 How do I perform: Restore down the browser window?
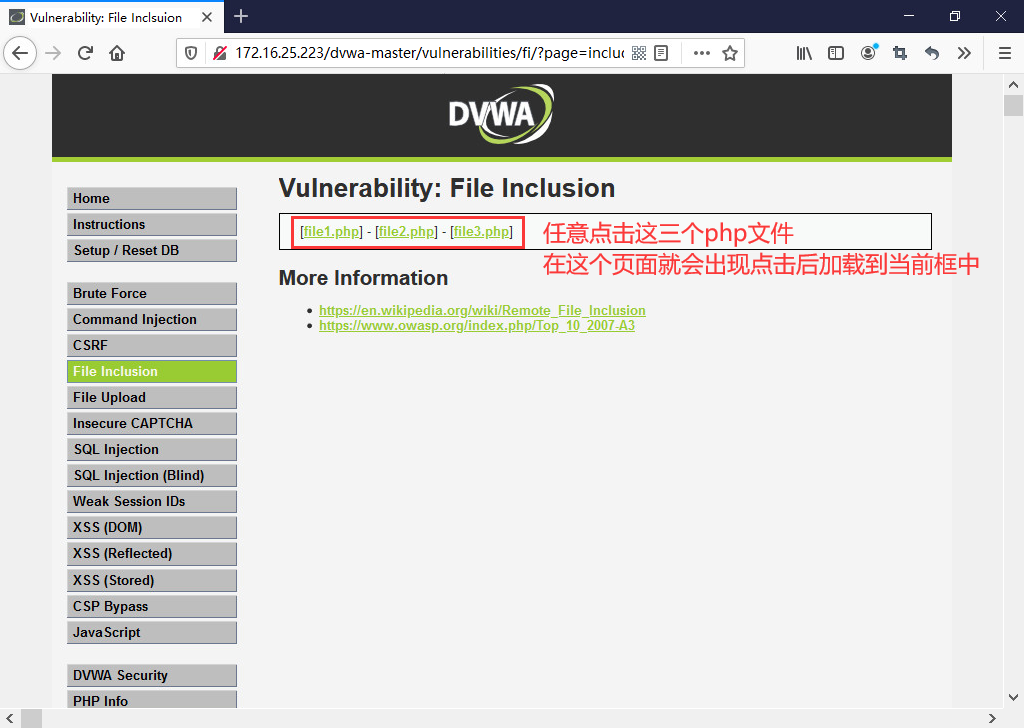[x=955, y=16]
